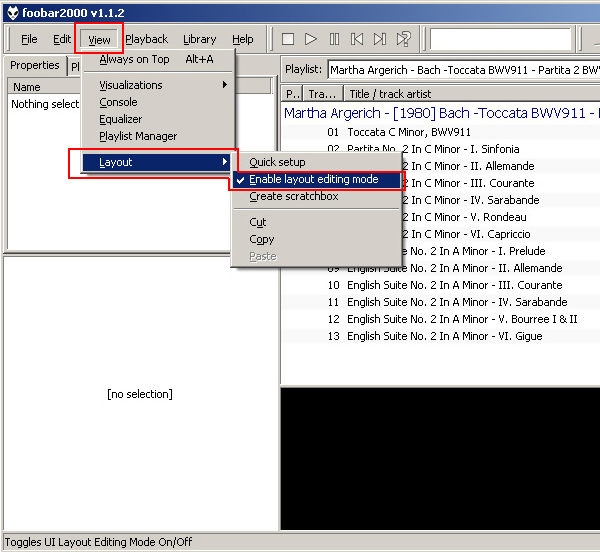
Task: Click the Previous track button
Action: pyautogui.click(x=357, y=39)
